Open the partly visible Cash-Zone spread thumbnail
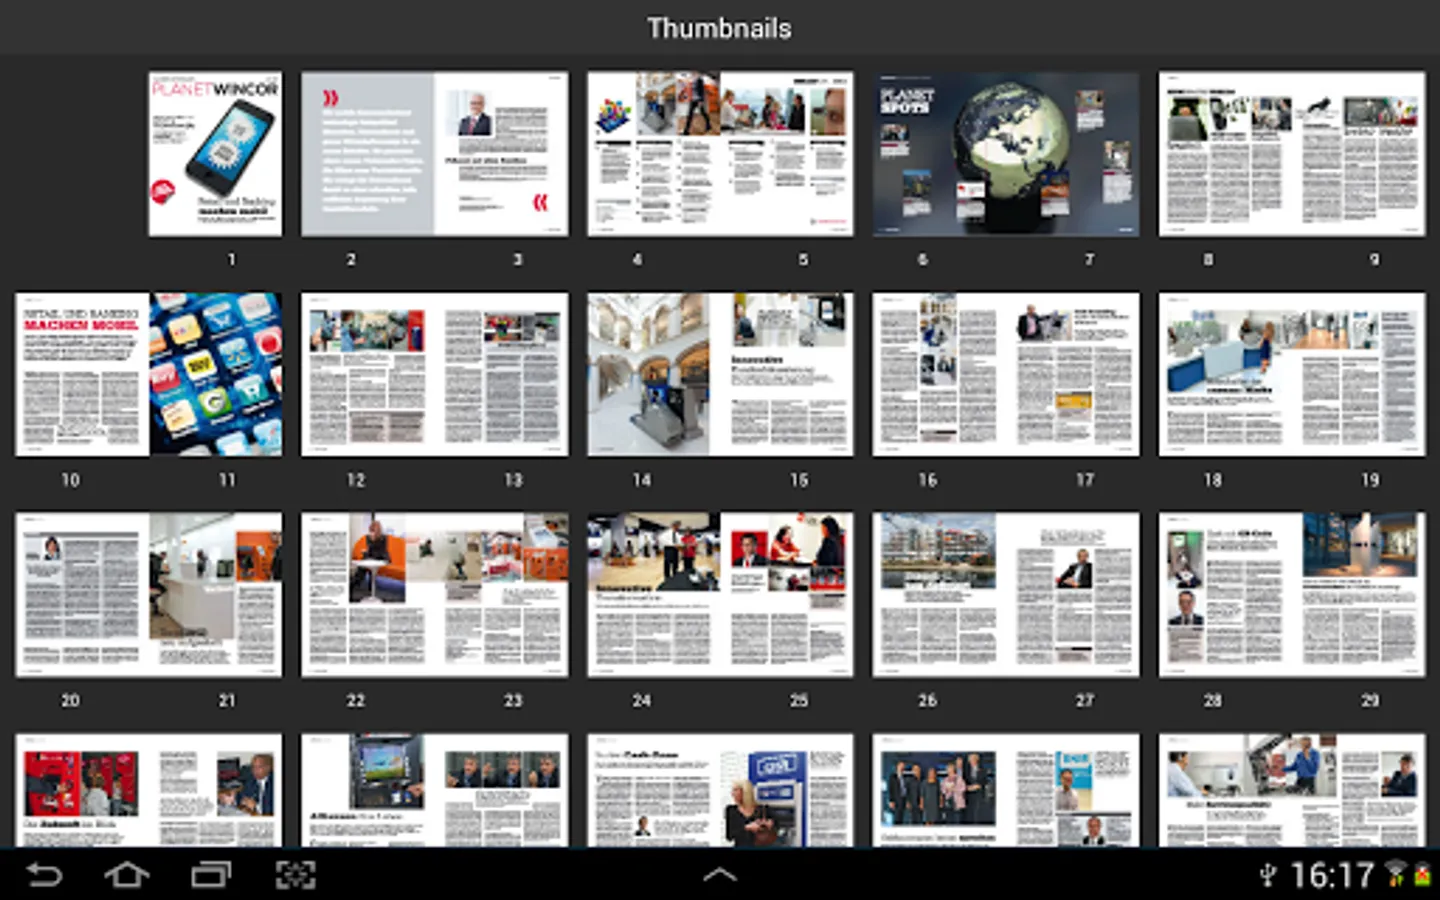 click(x=720, y=790)
